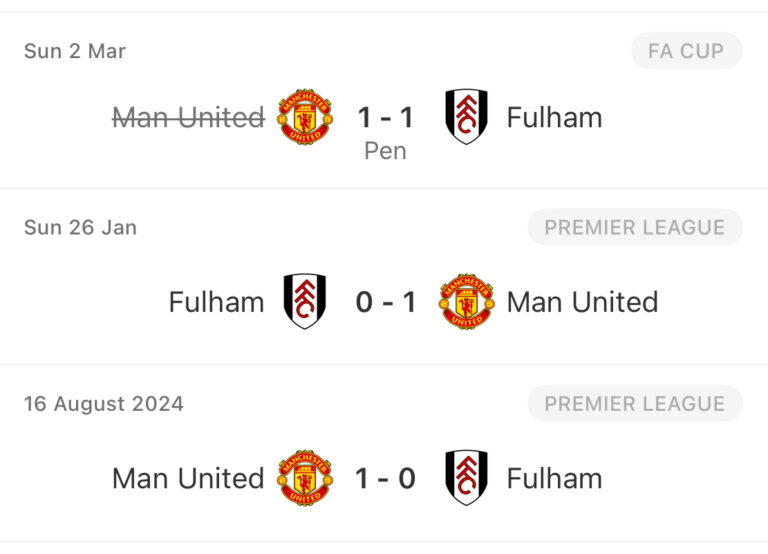Open the 1 - 0 match score
Screen dimensions: 768x554
click(386, 478)
